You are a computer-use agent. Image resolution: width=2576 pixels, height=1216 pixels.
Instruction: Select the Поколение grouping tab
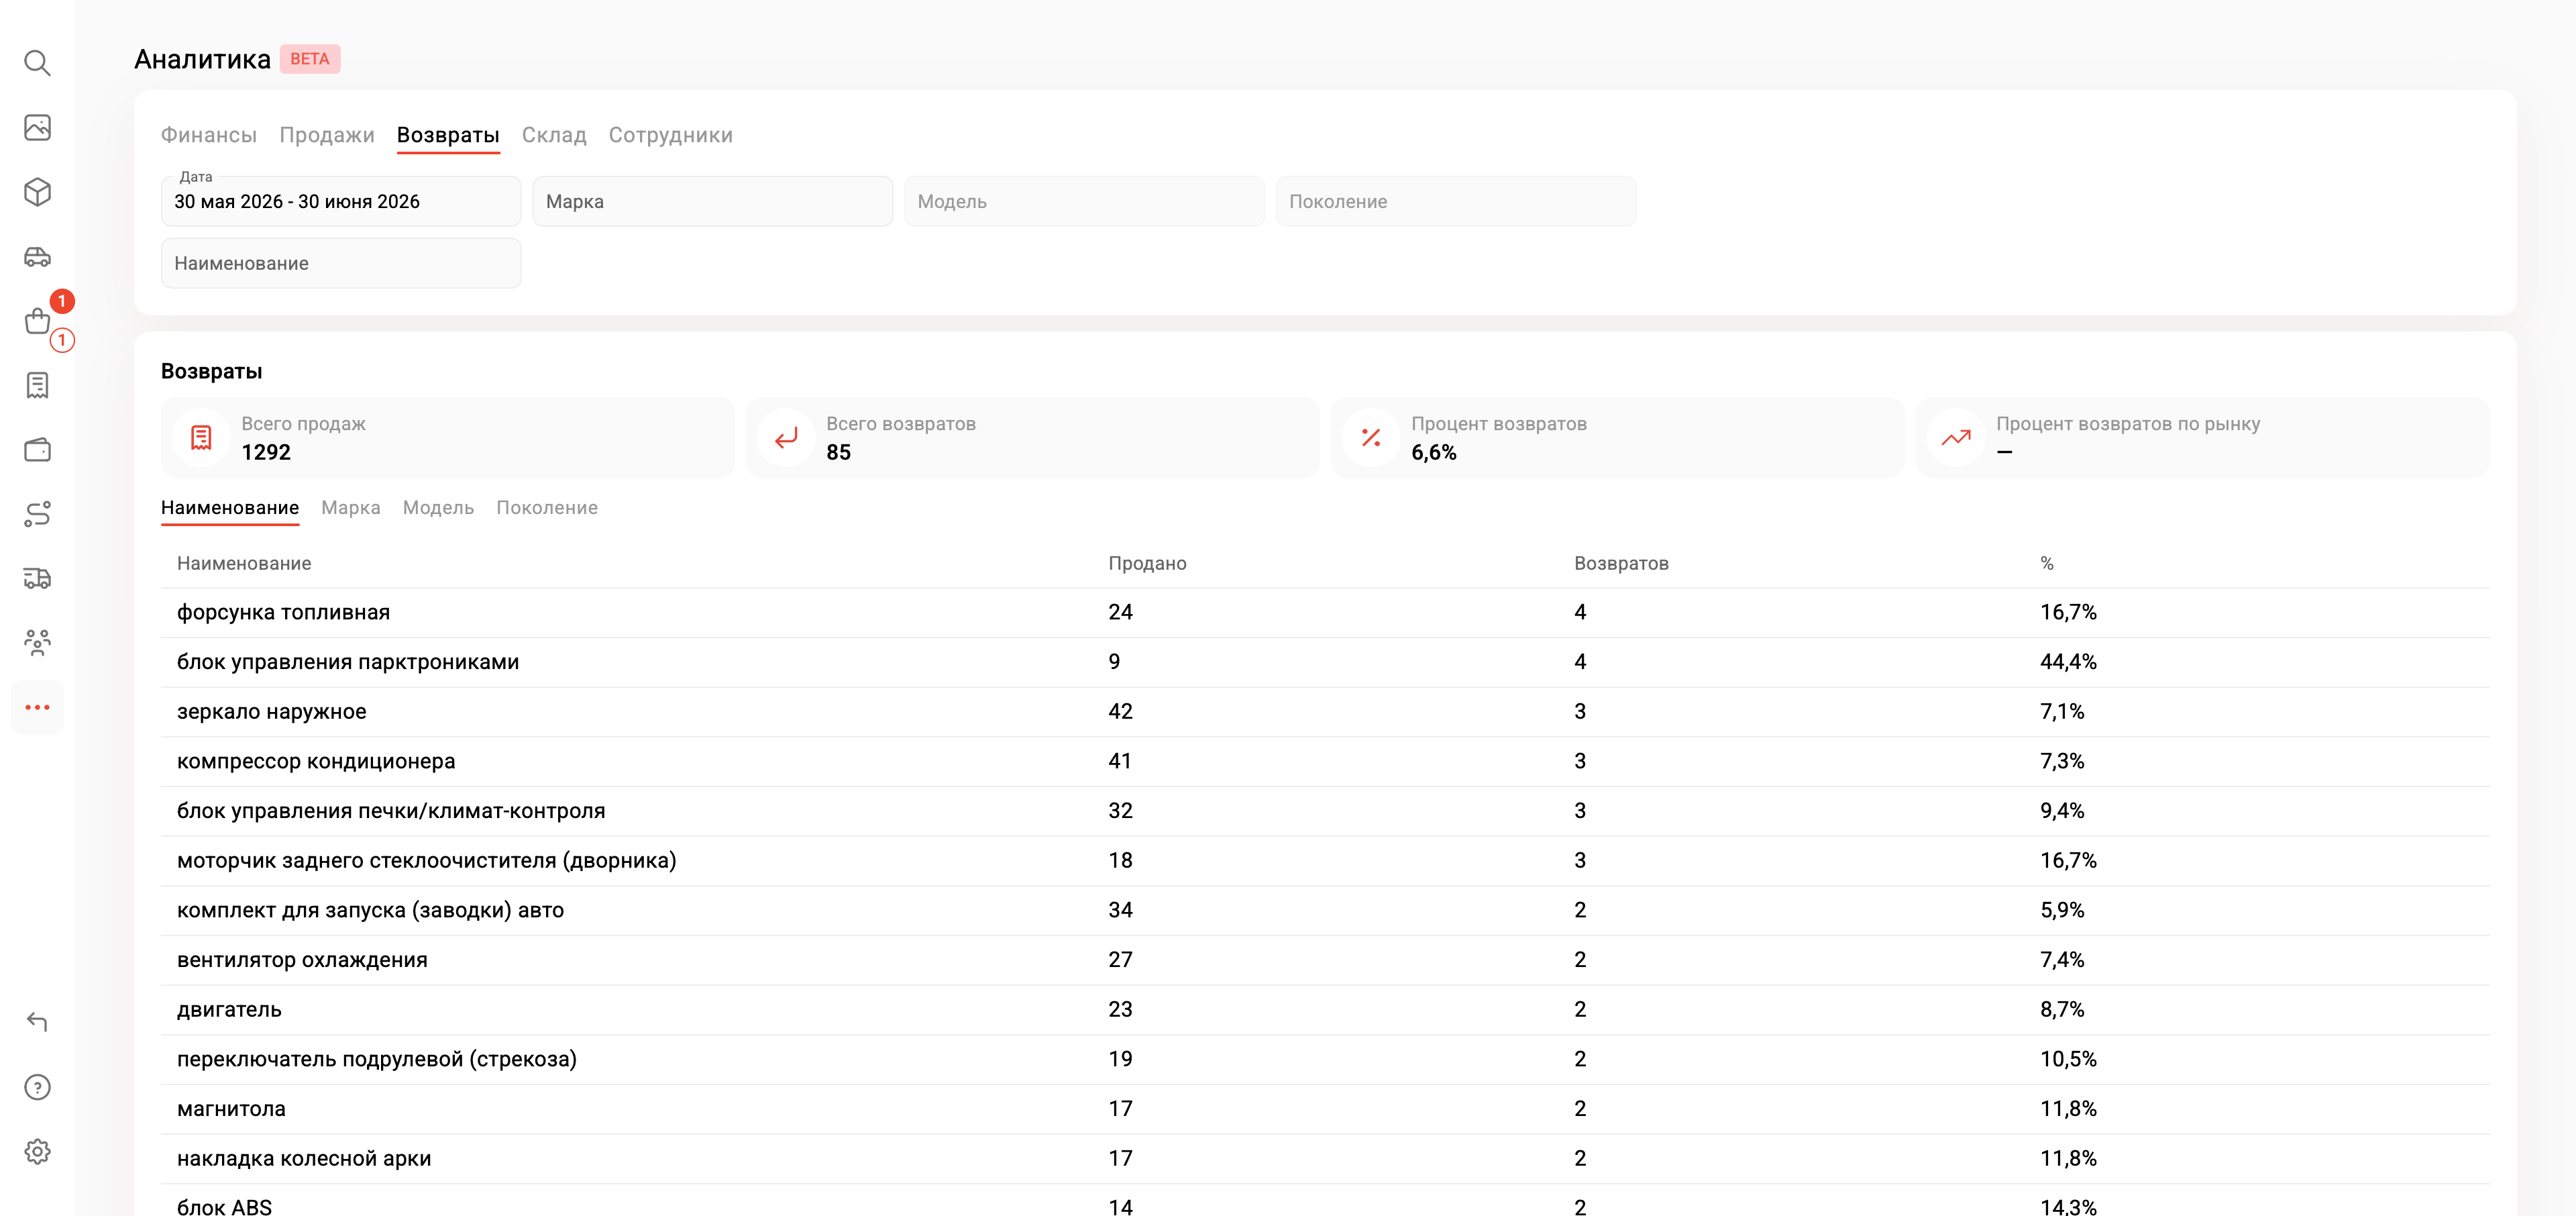(x=547, y=508)
